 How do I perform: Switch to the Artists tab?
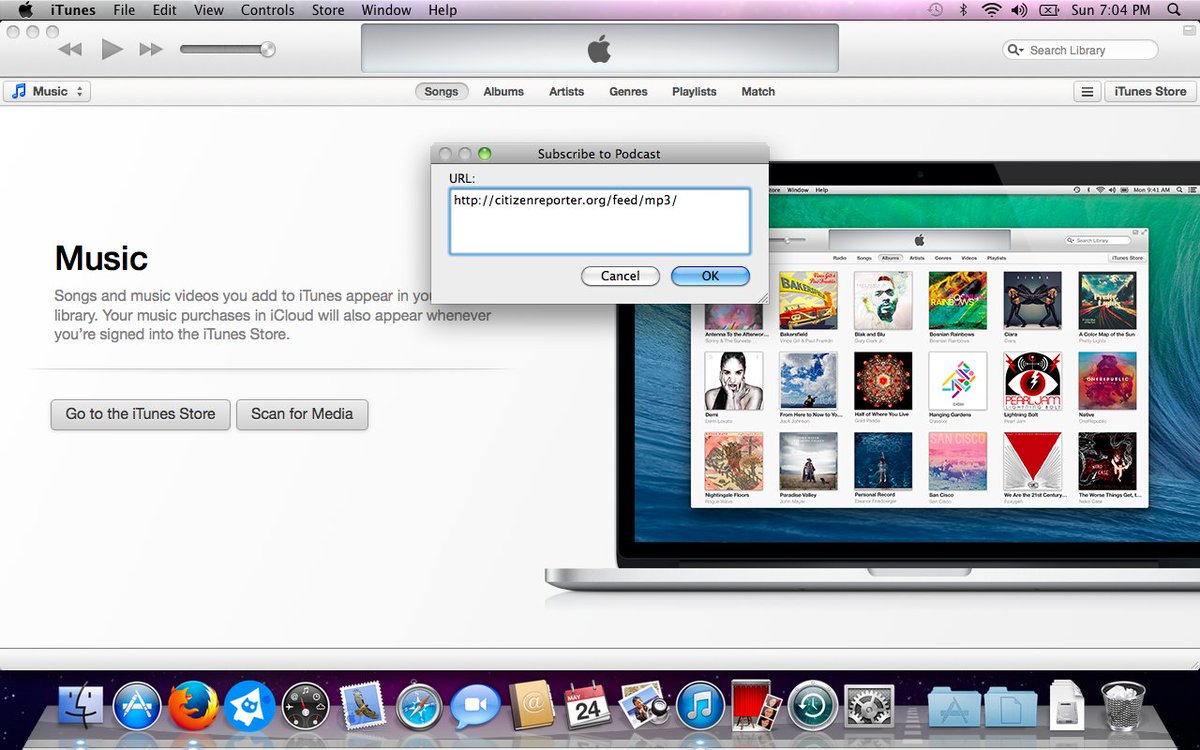coord(566,91)
